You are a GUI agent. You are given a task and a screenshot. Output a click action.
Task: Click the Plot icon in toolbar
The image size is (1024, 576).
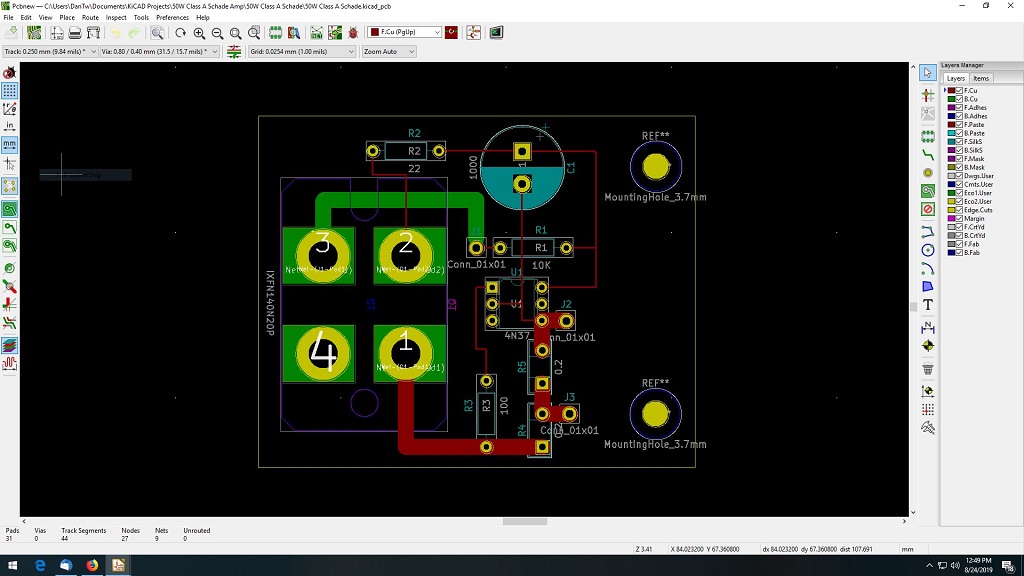(93, 32)
